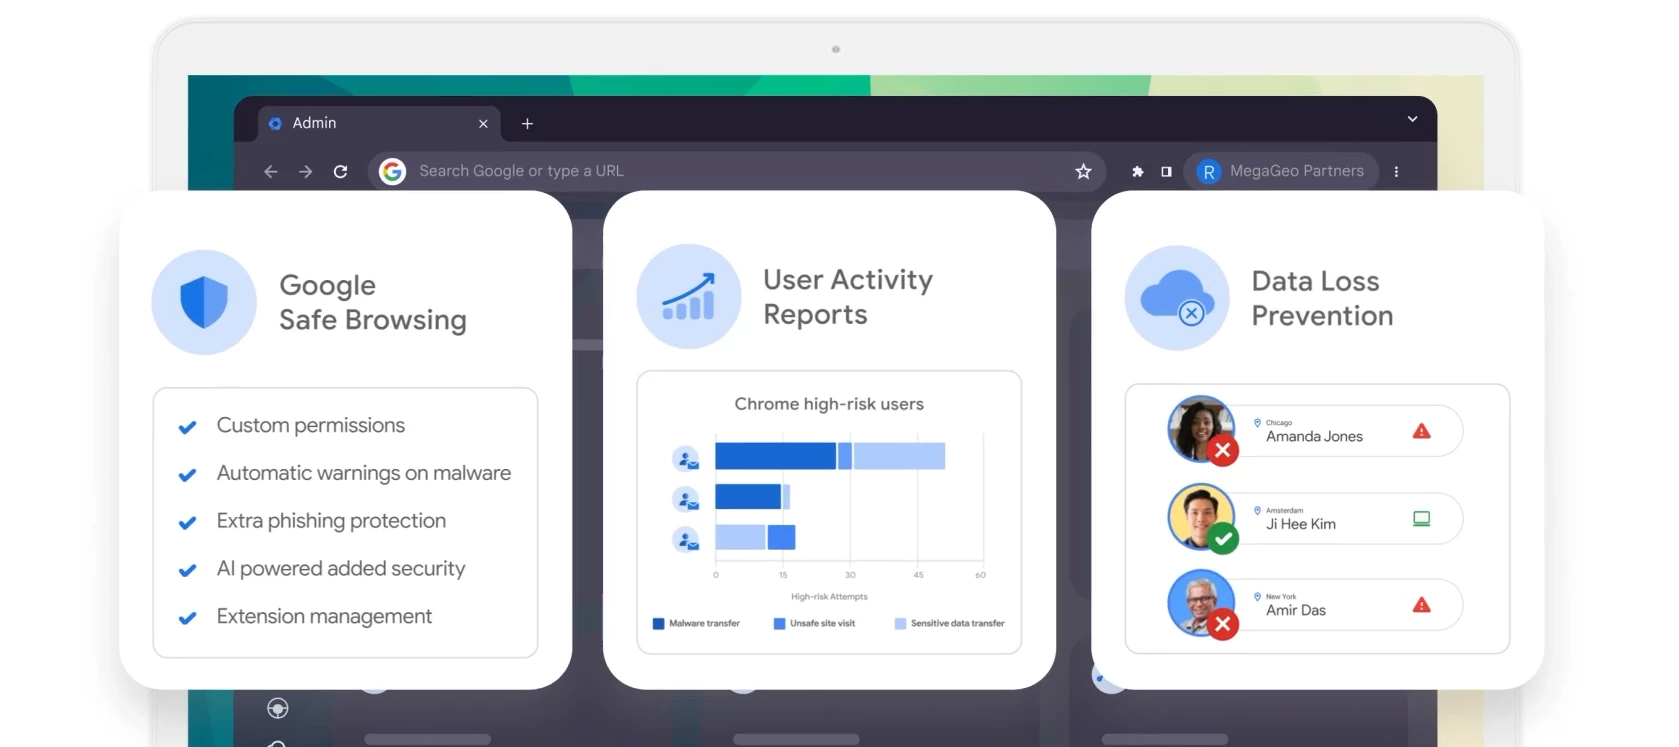The width and height of the screenshot is (1679, 747).
Task: Click the checkmark beside AI powered added security
Action: pyautogui.click(x=187, y=571)
